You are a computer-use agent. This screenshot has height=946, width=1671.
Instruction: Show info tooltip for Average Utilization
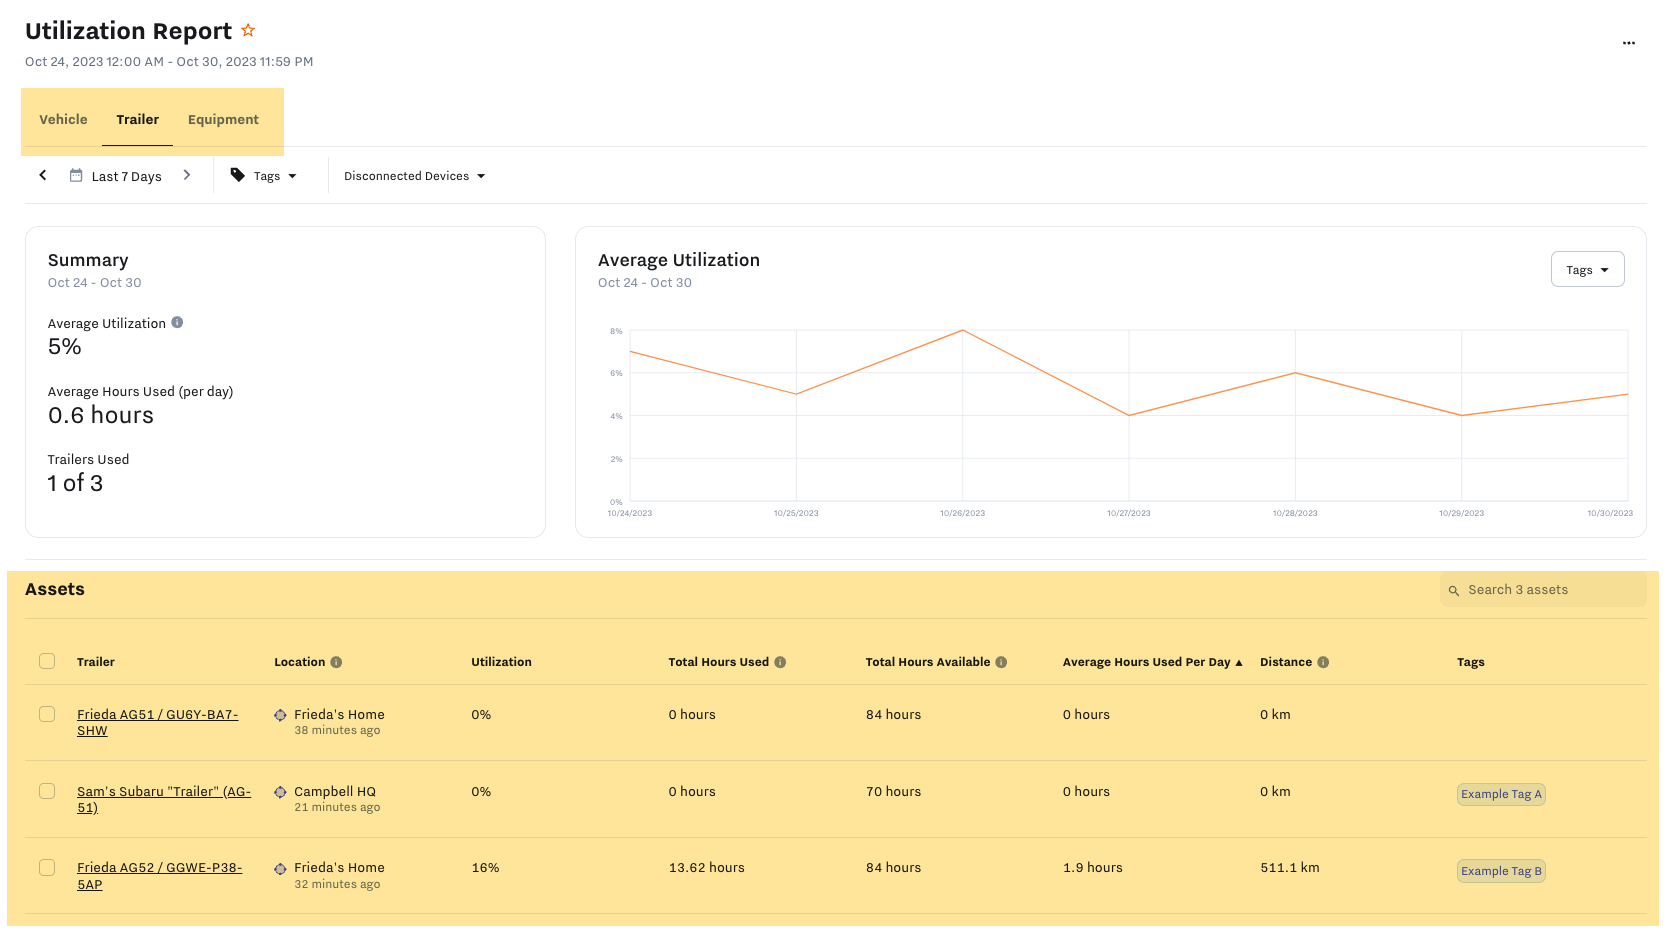[177, 322]
